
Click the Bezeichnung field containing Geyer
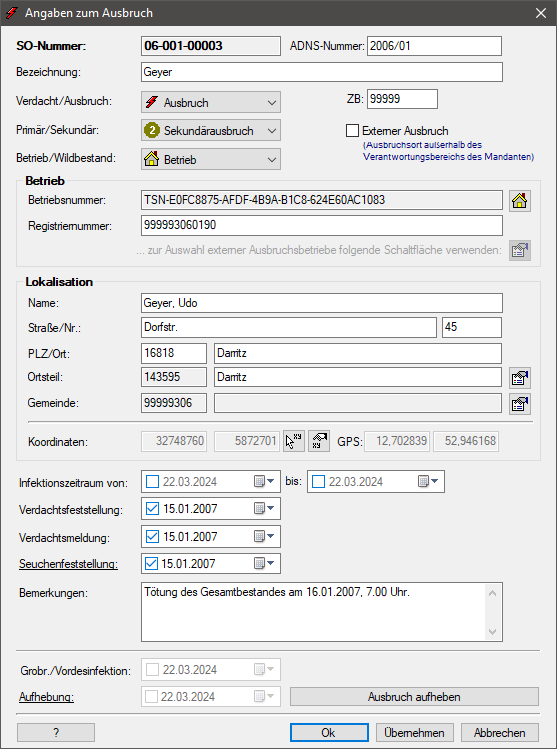322,72
